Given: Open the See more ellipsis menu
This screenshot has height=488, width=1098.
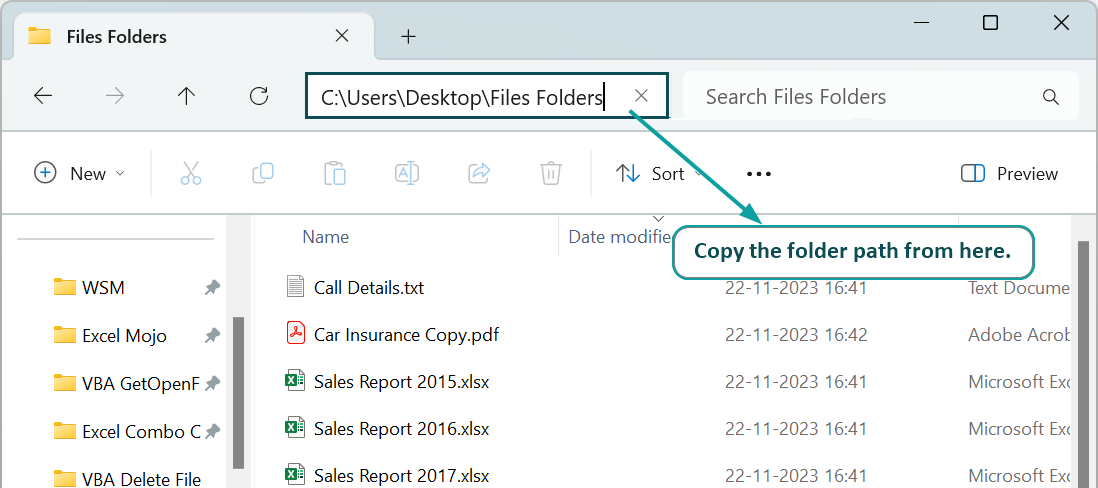Looking at the screenshot, I should click(x=758, y=174).
